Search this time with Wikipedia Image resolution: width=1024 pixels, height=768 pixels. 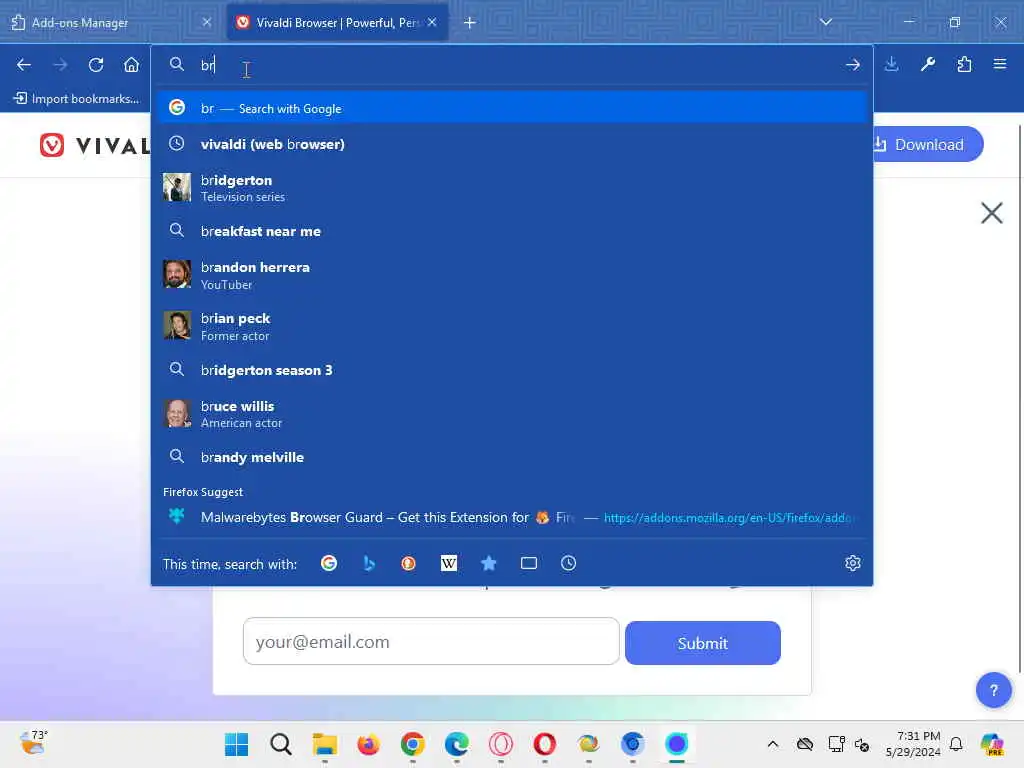click(449, 563)
